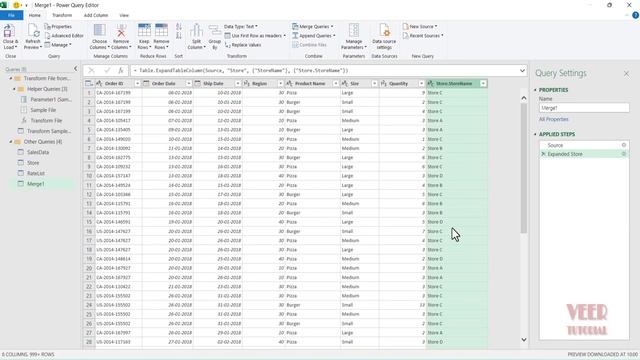Open Store.StoreName column filter dropdown

tap(483, 84)
